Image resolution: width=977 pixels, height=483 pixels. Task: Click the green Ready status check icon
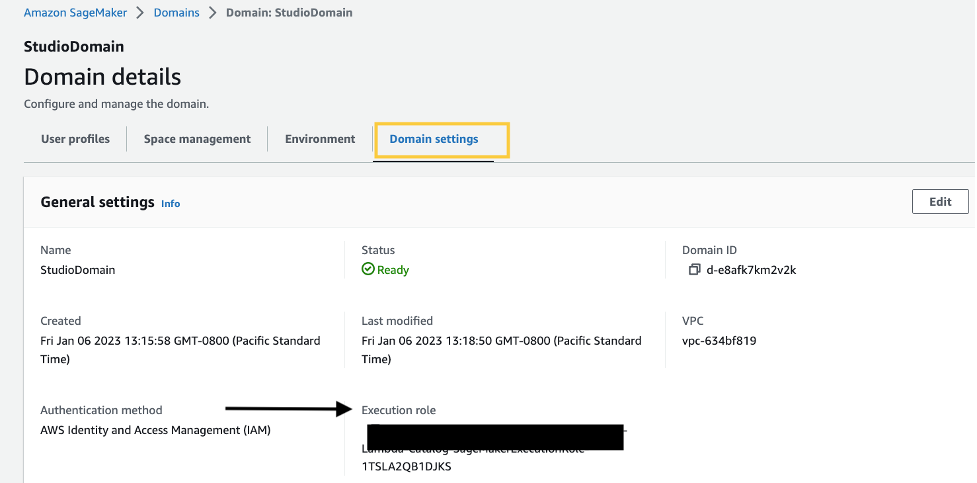click(368, 269)
